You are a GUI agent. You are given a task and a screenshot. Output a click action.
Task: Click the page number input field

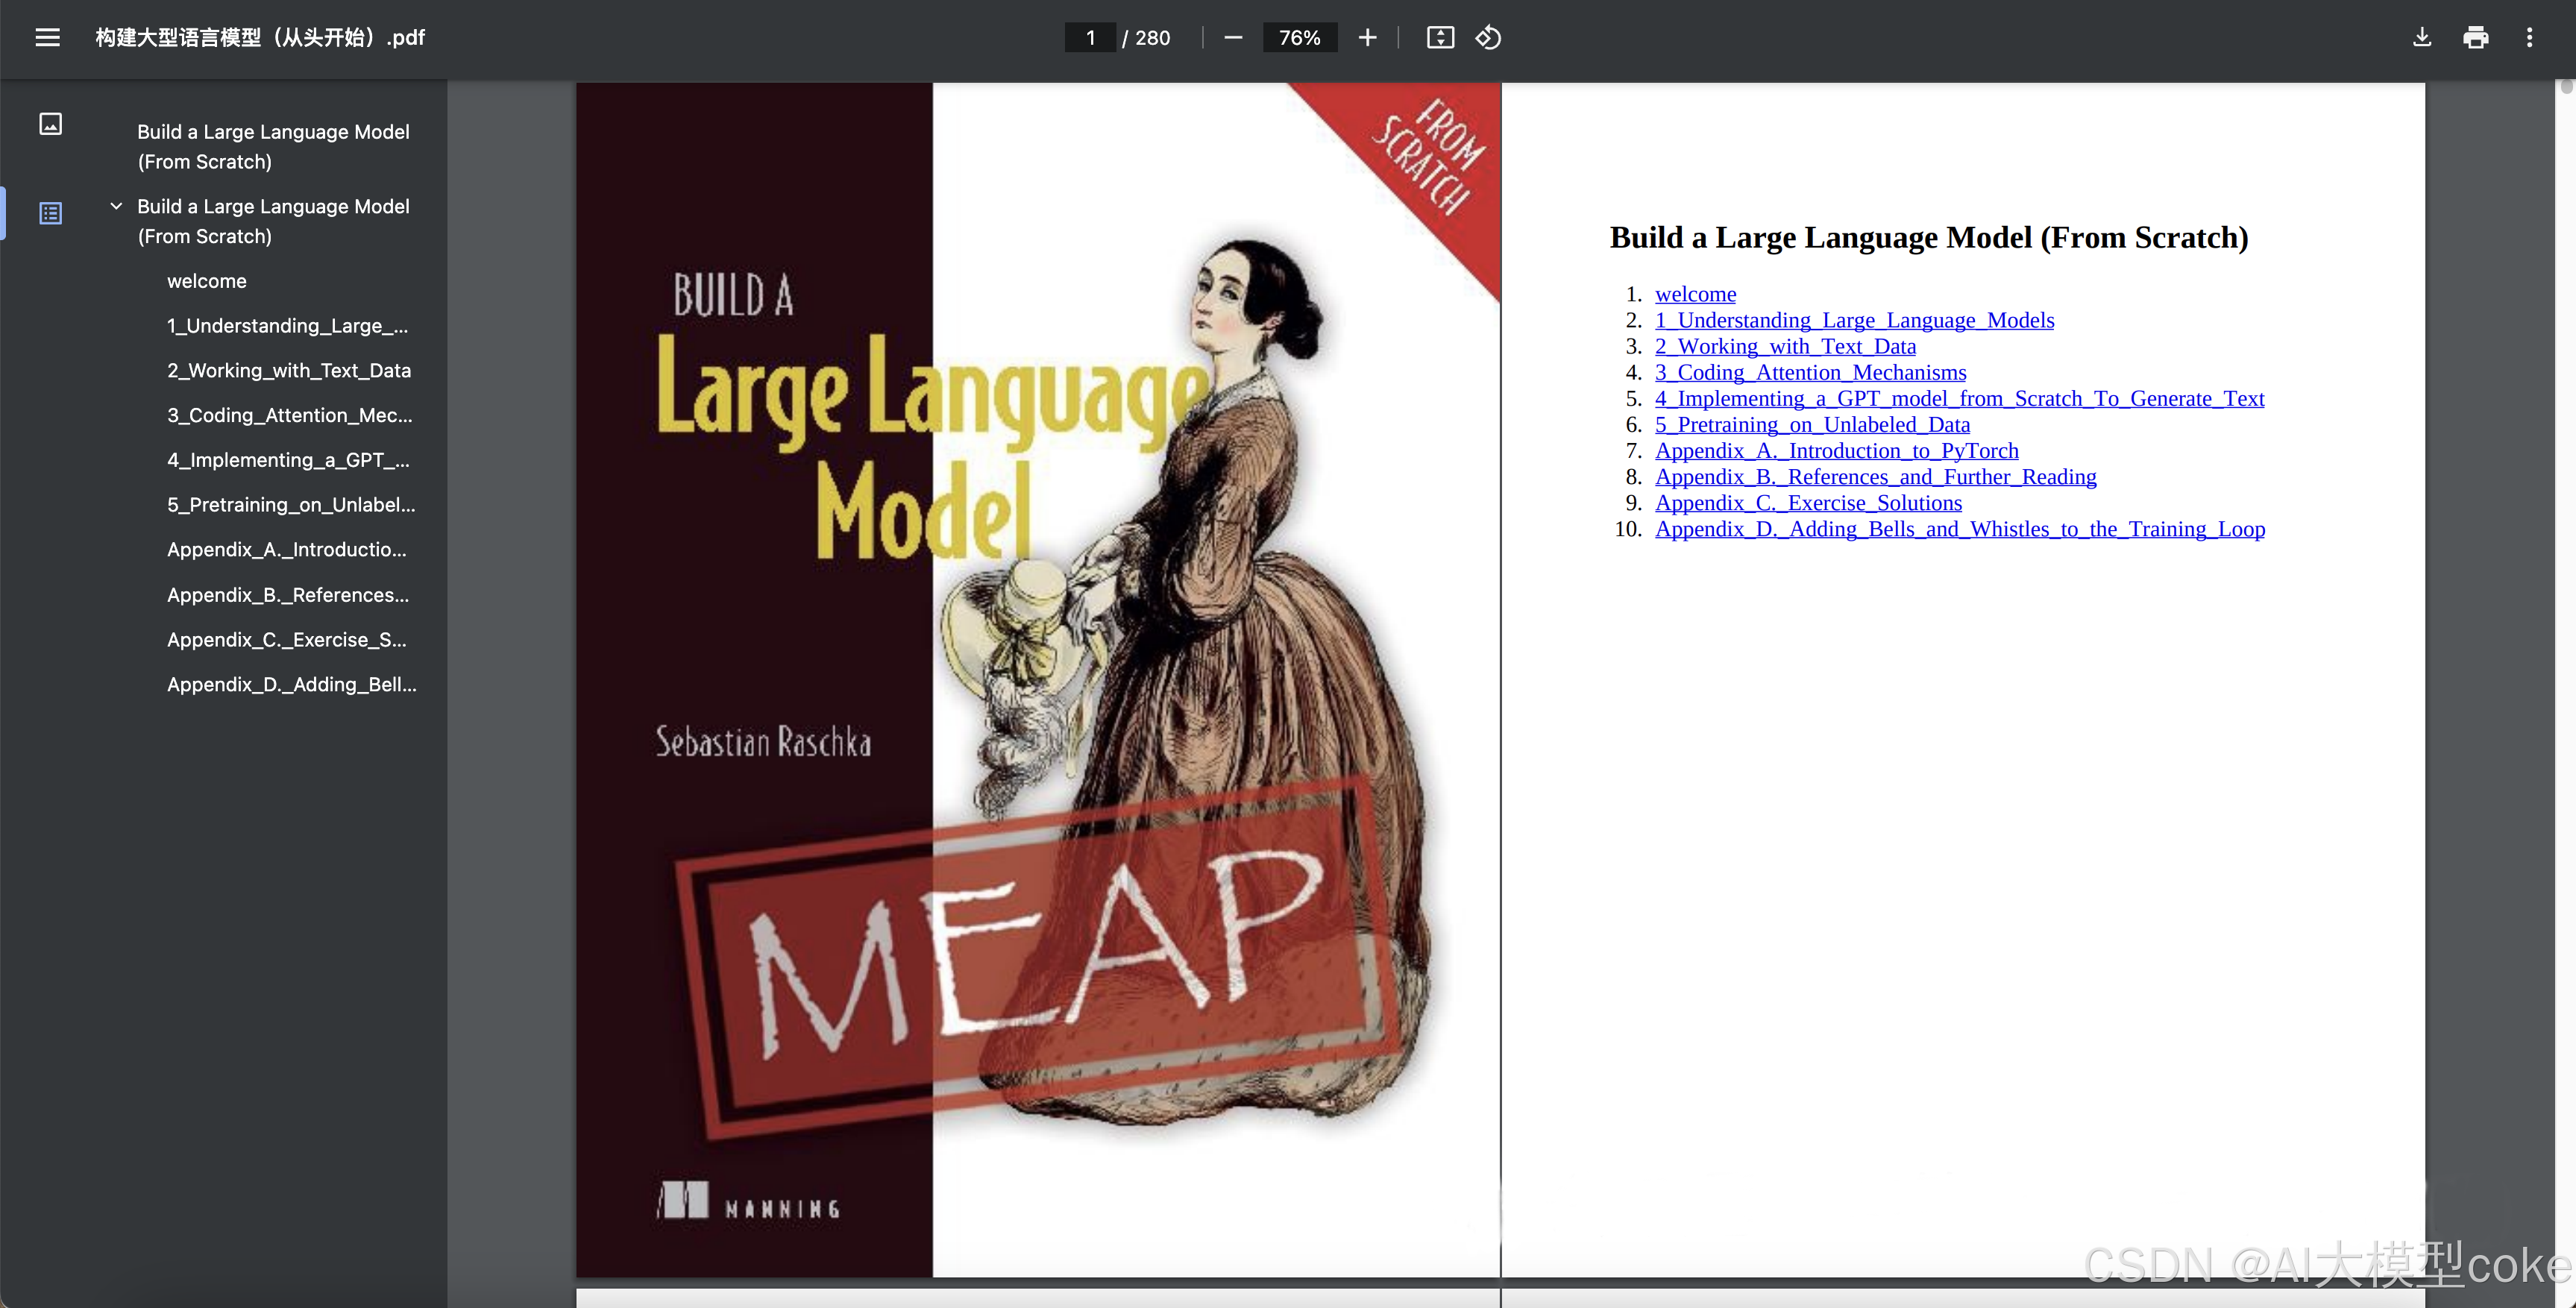[x=1090, y=38]
